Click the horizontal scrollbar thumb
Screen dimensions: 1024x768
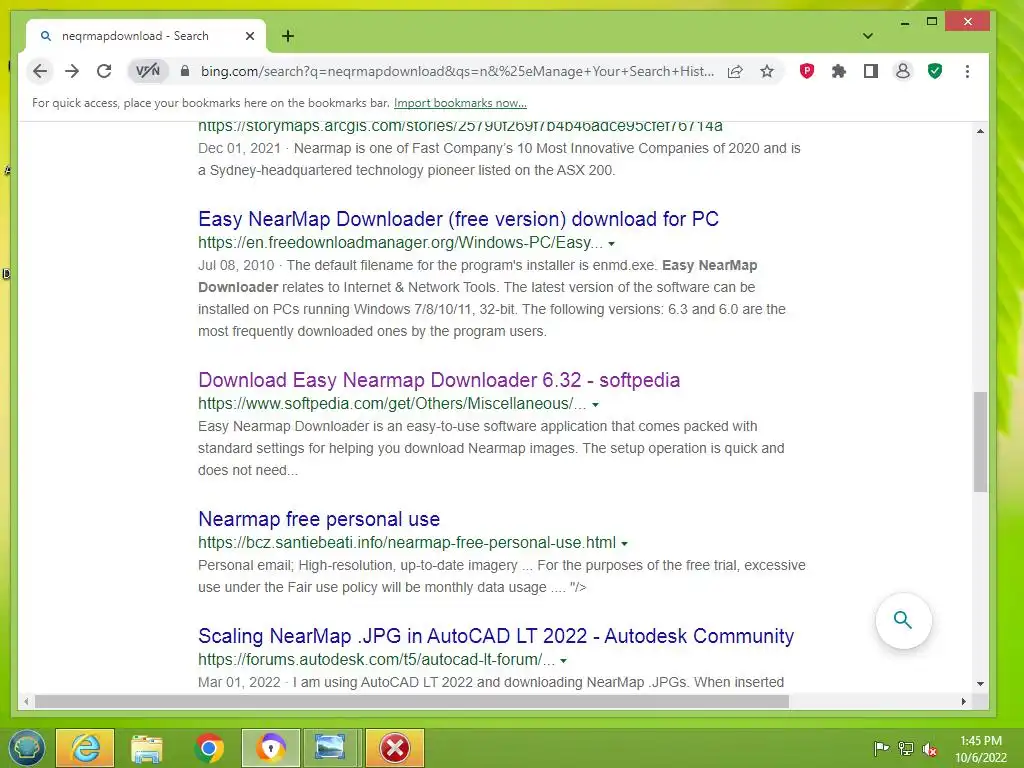click(412, 701)
